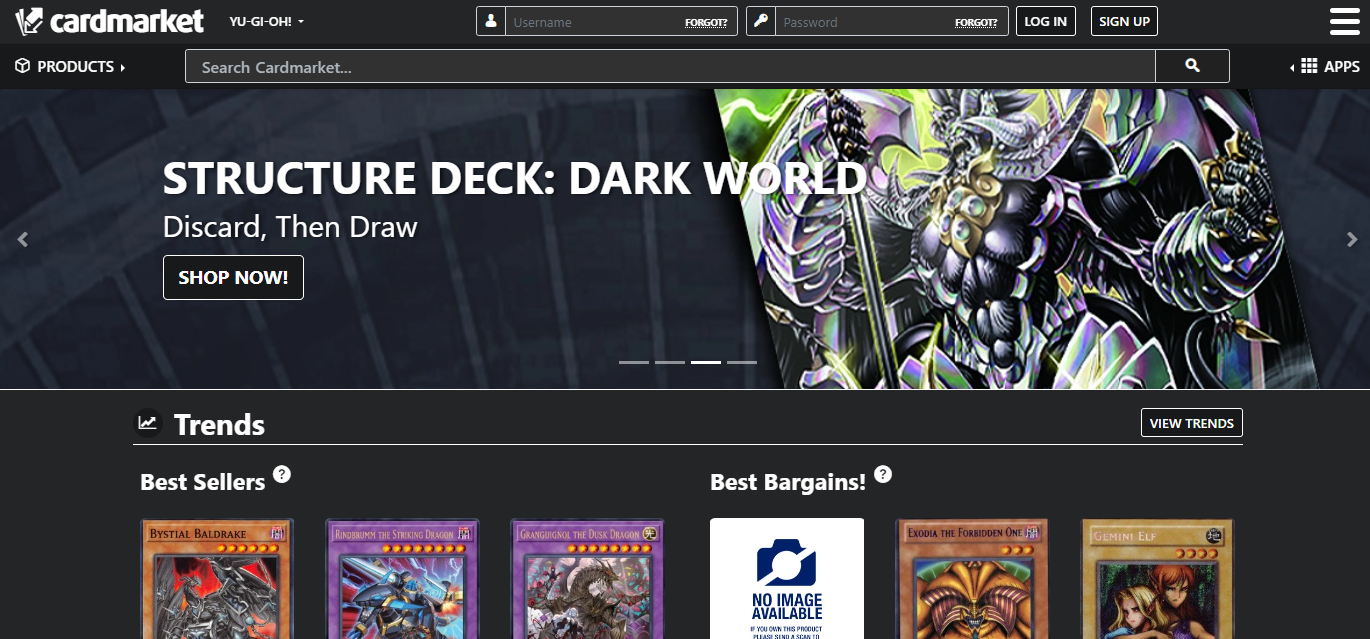Click FORGOT? next to the Password field

click(x=976, y=21)
